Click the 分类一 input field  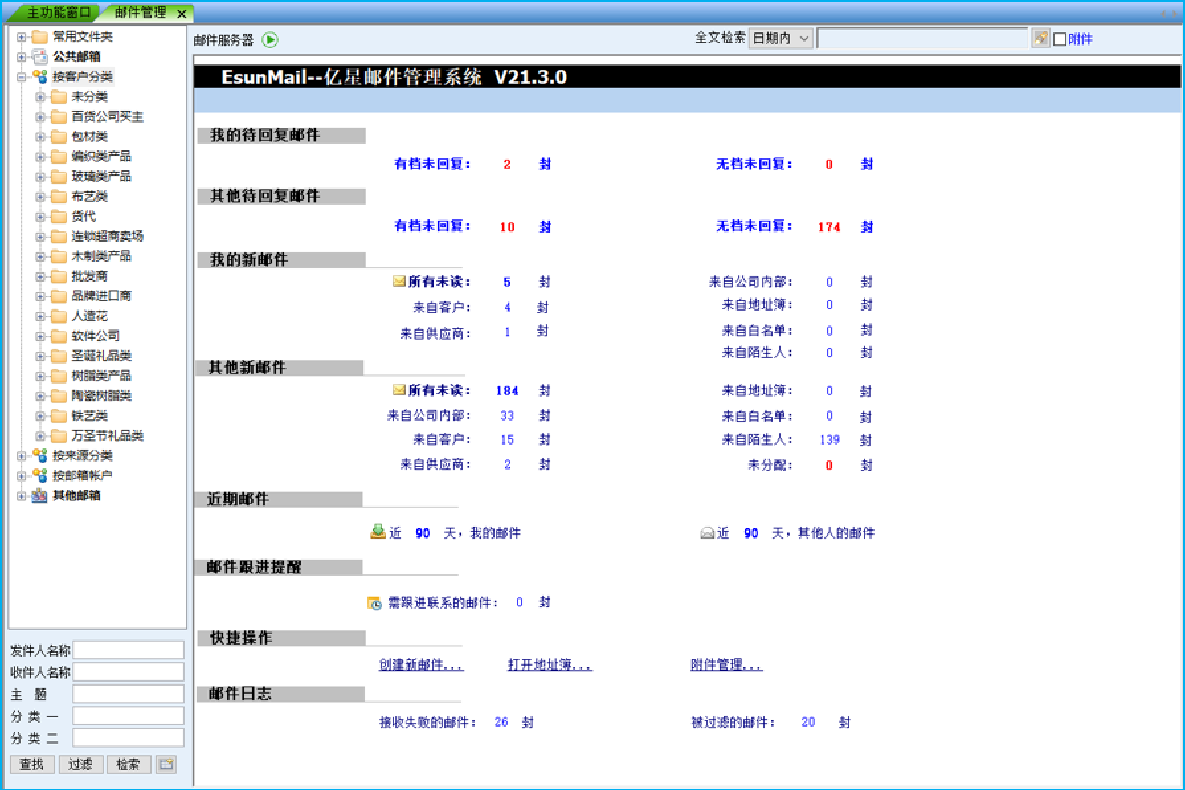128,716
